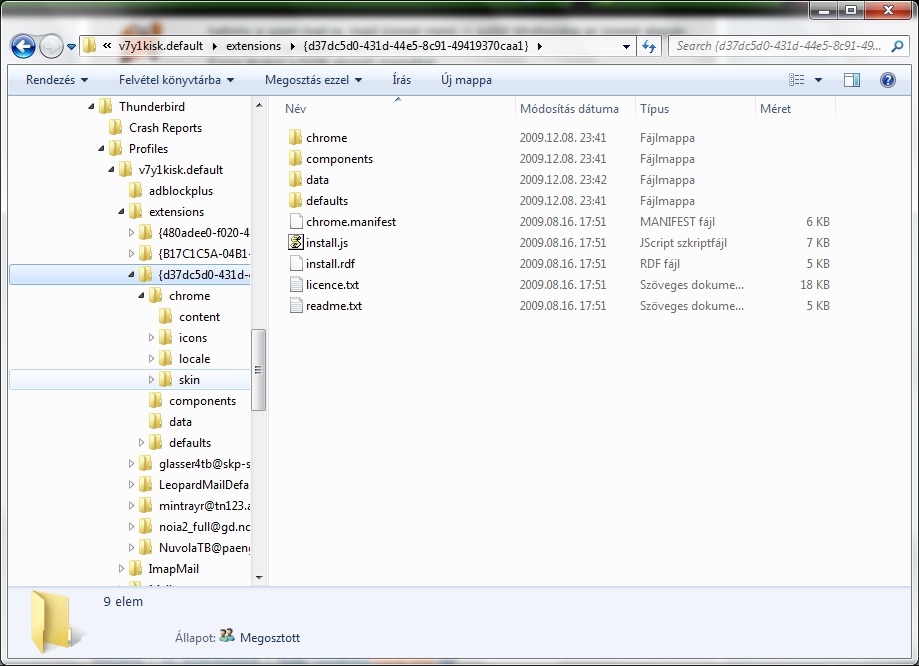Select the defaults folder icon in file list
Viewport: 919px width, 666px height.
tap(295, 201)
